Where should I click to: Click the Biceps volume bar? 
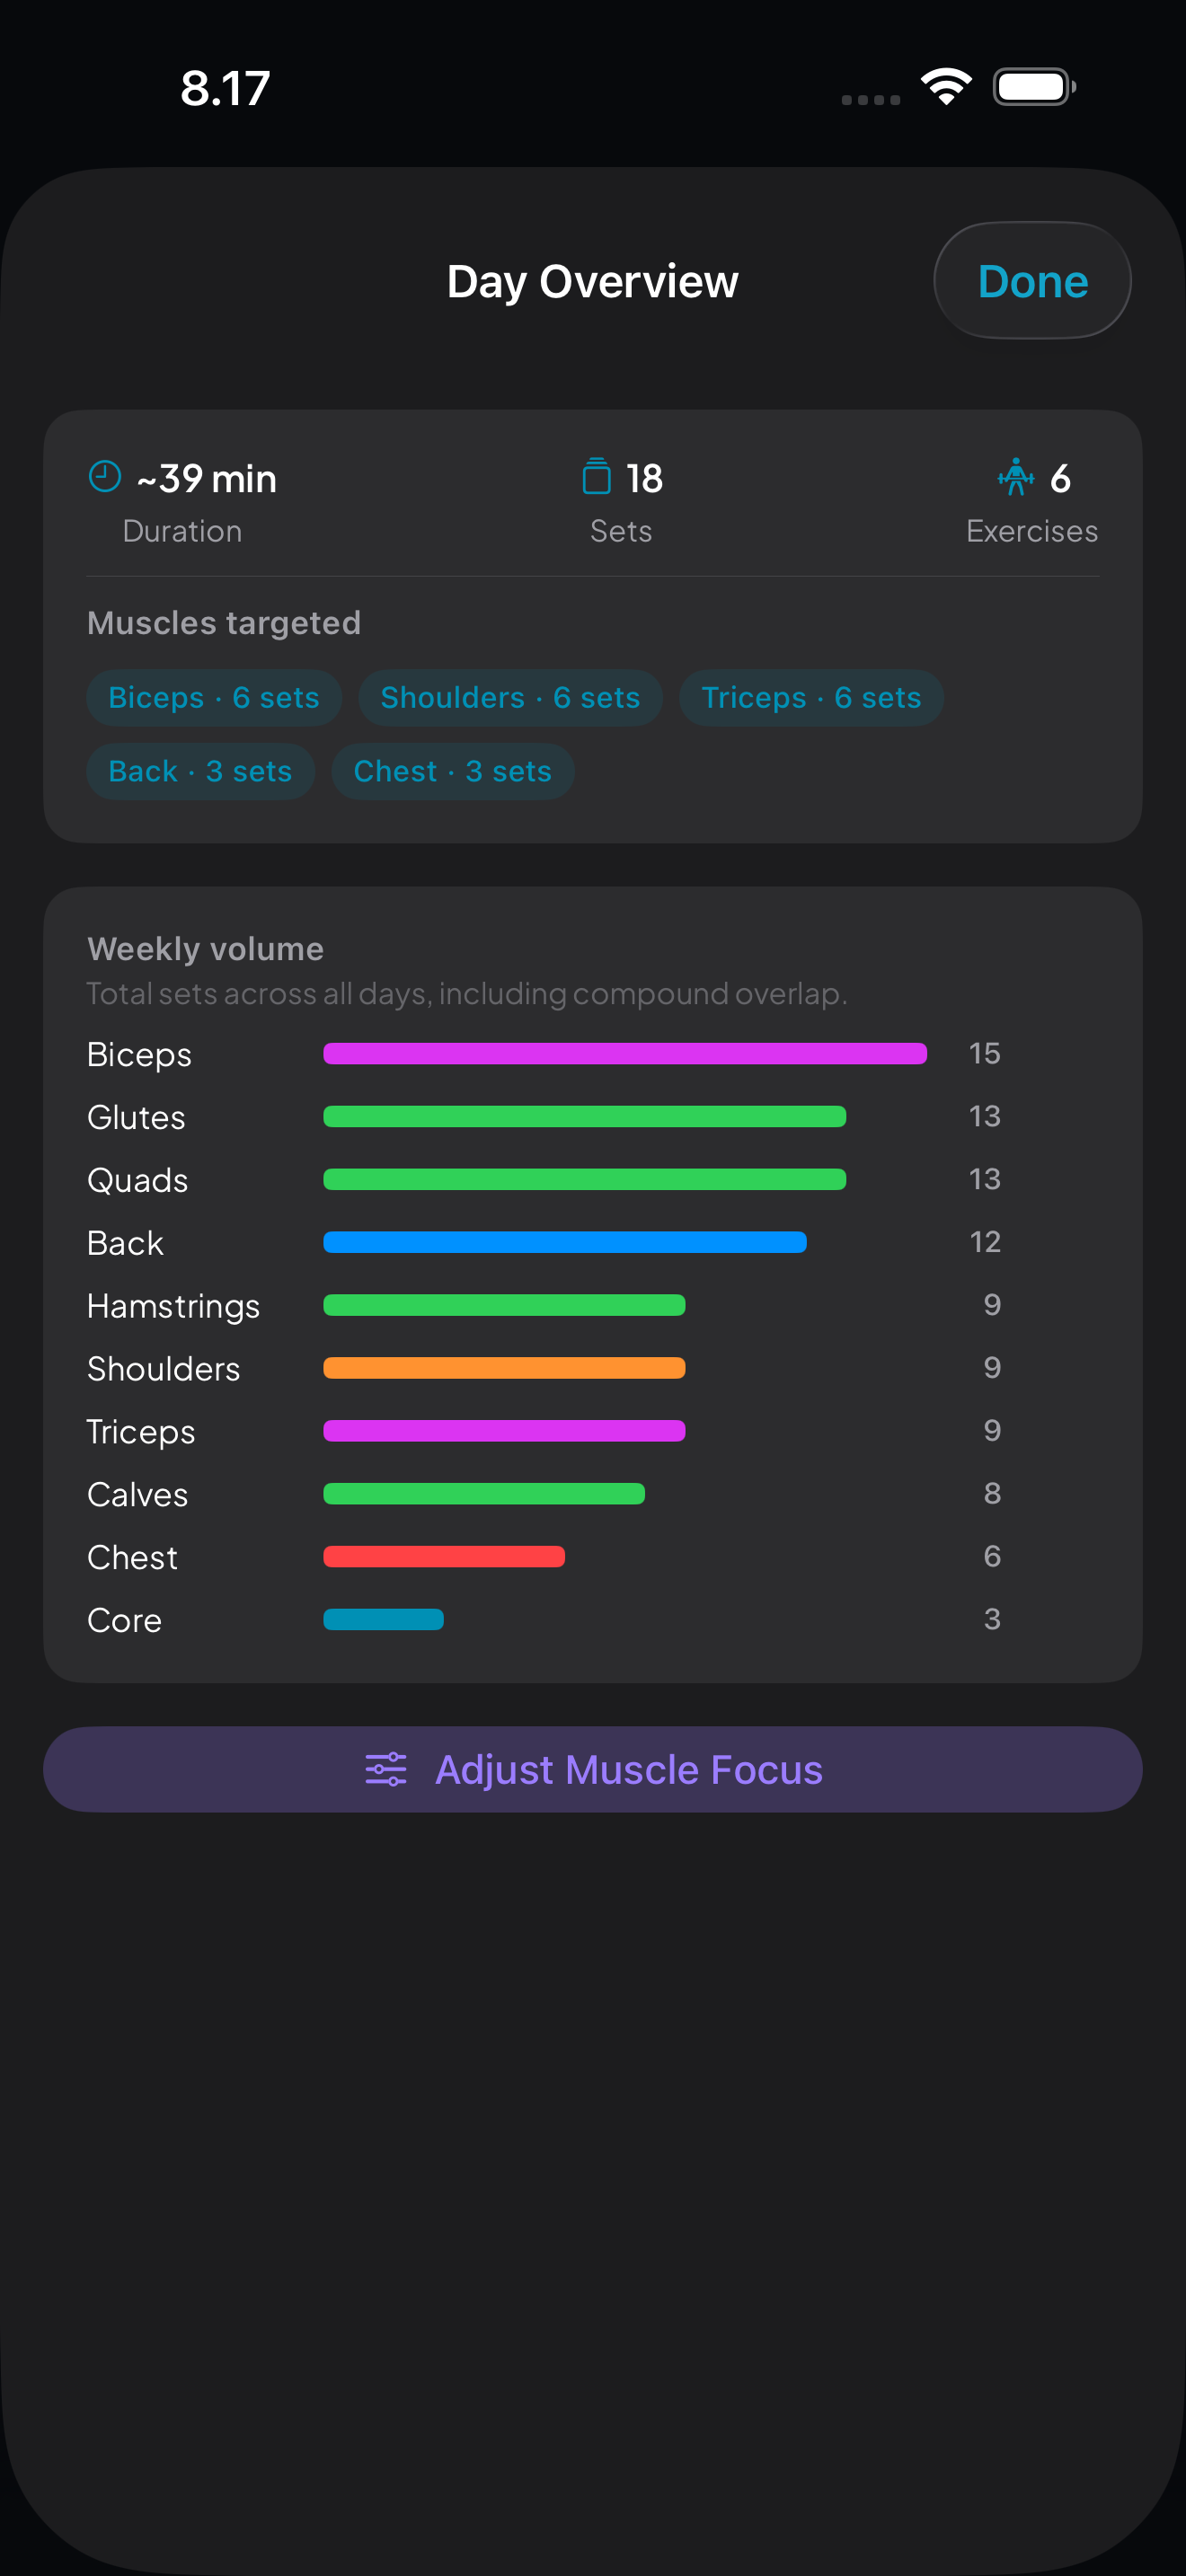(x=625, y=1053)
